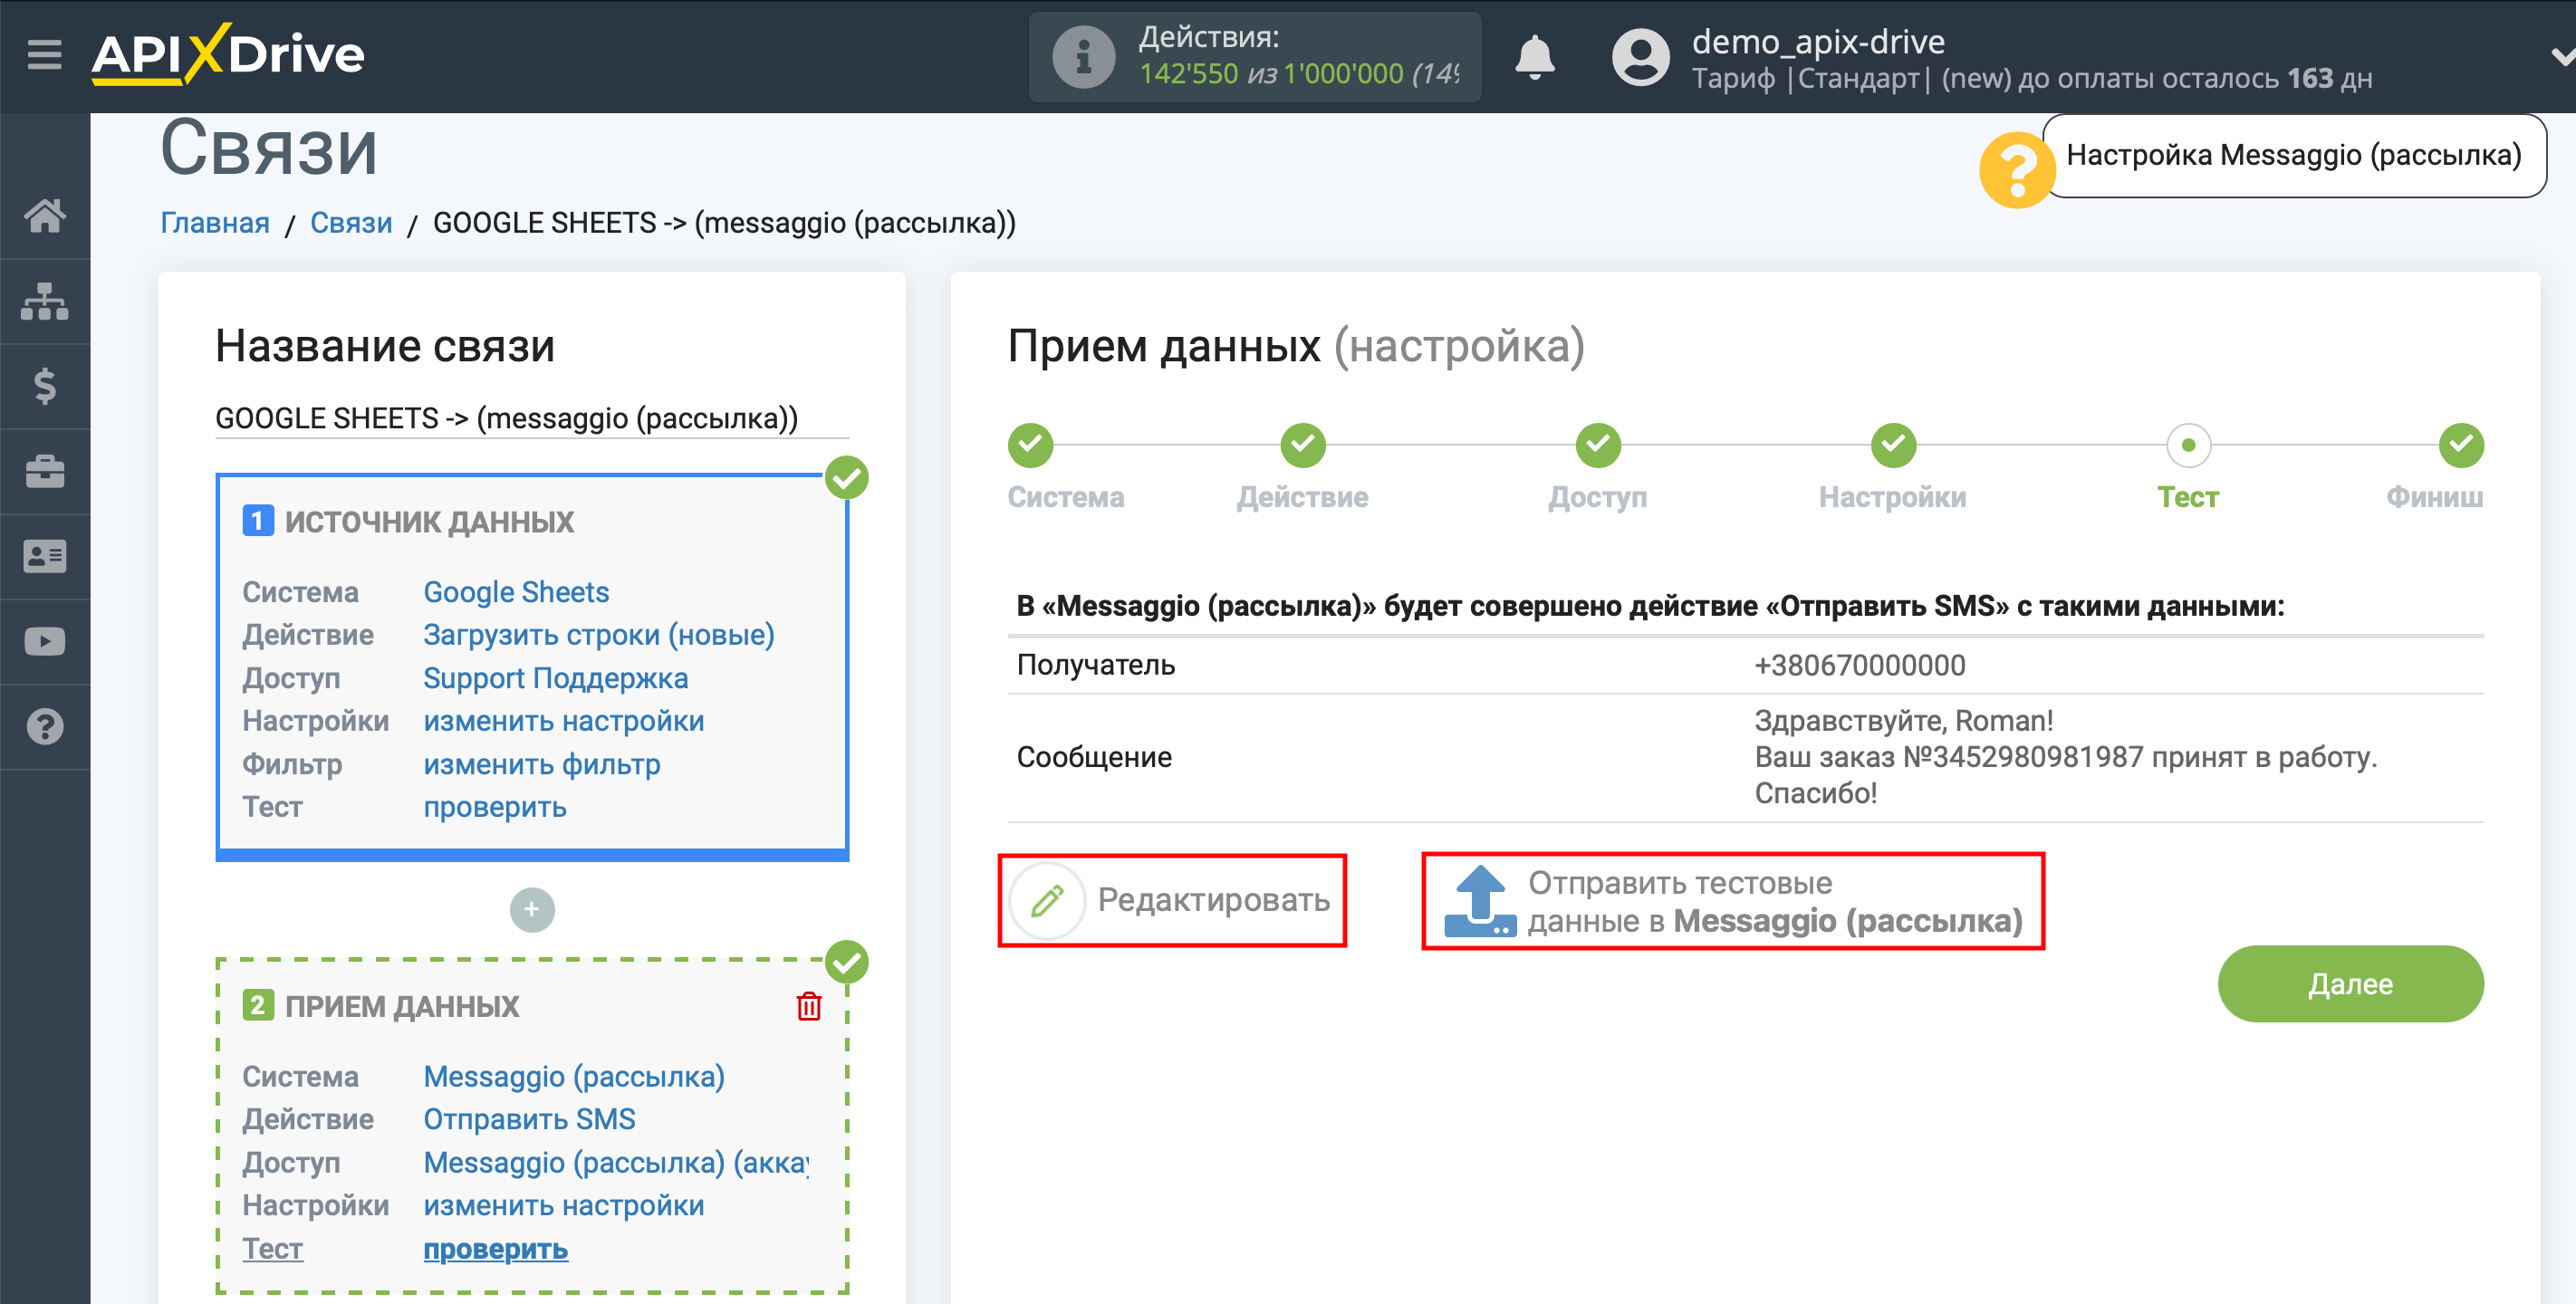
Task: Click source block green checkmark
Action: pos(846,478)
